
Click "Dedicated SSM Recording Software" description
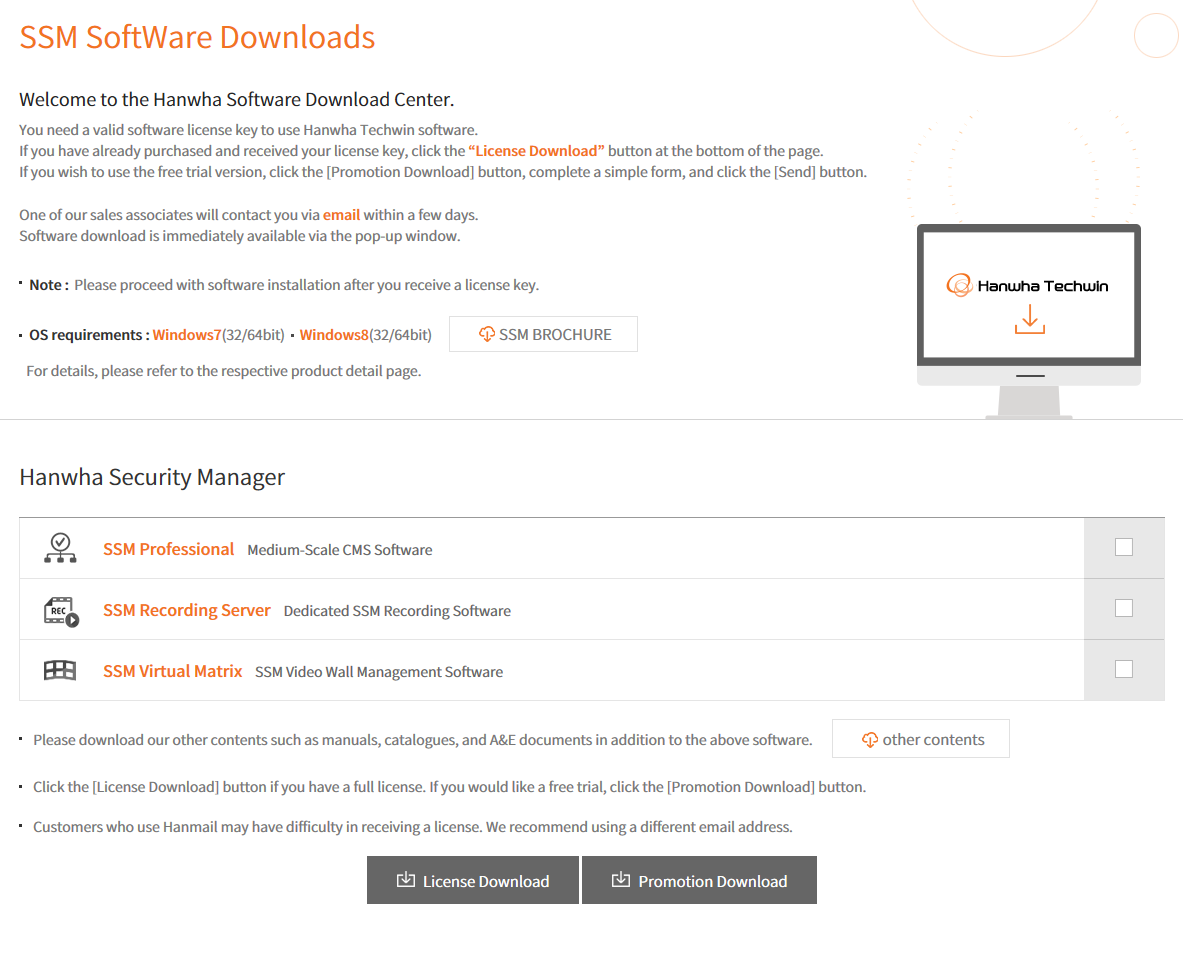pyautogui.click(x=397, y=612)
